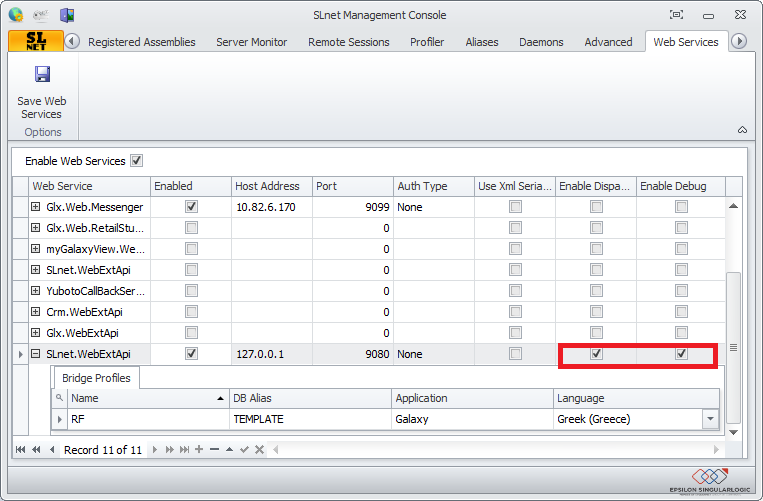Image resolution: width=763 pixels, height=501 pixels.
Task: Go to previous page in navigator
Action: pyautogui.click(x=36, y=449)
